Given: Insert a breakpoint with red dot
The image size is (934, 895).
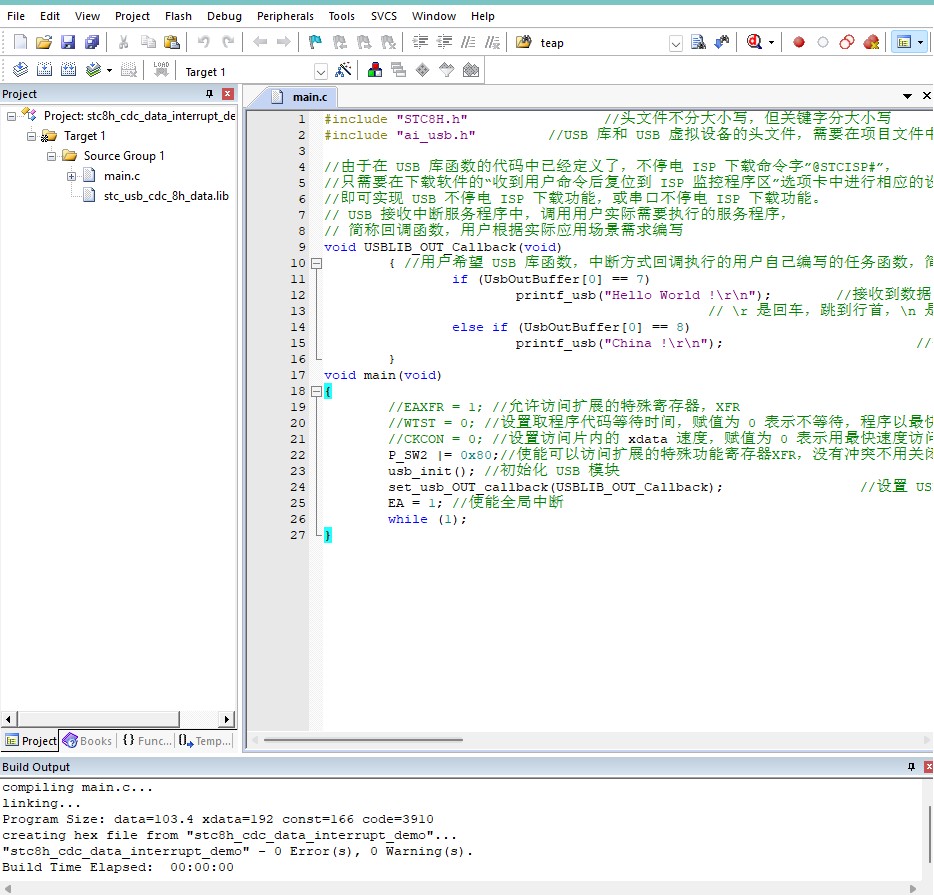Looking at the screenshot, I should pyautogui.click(x=799, y=42).
